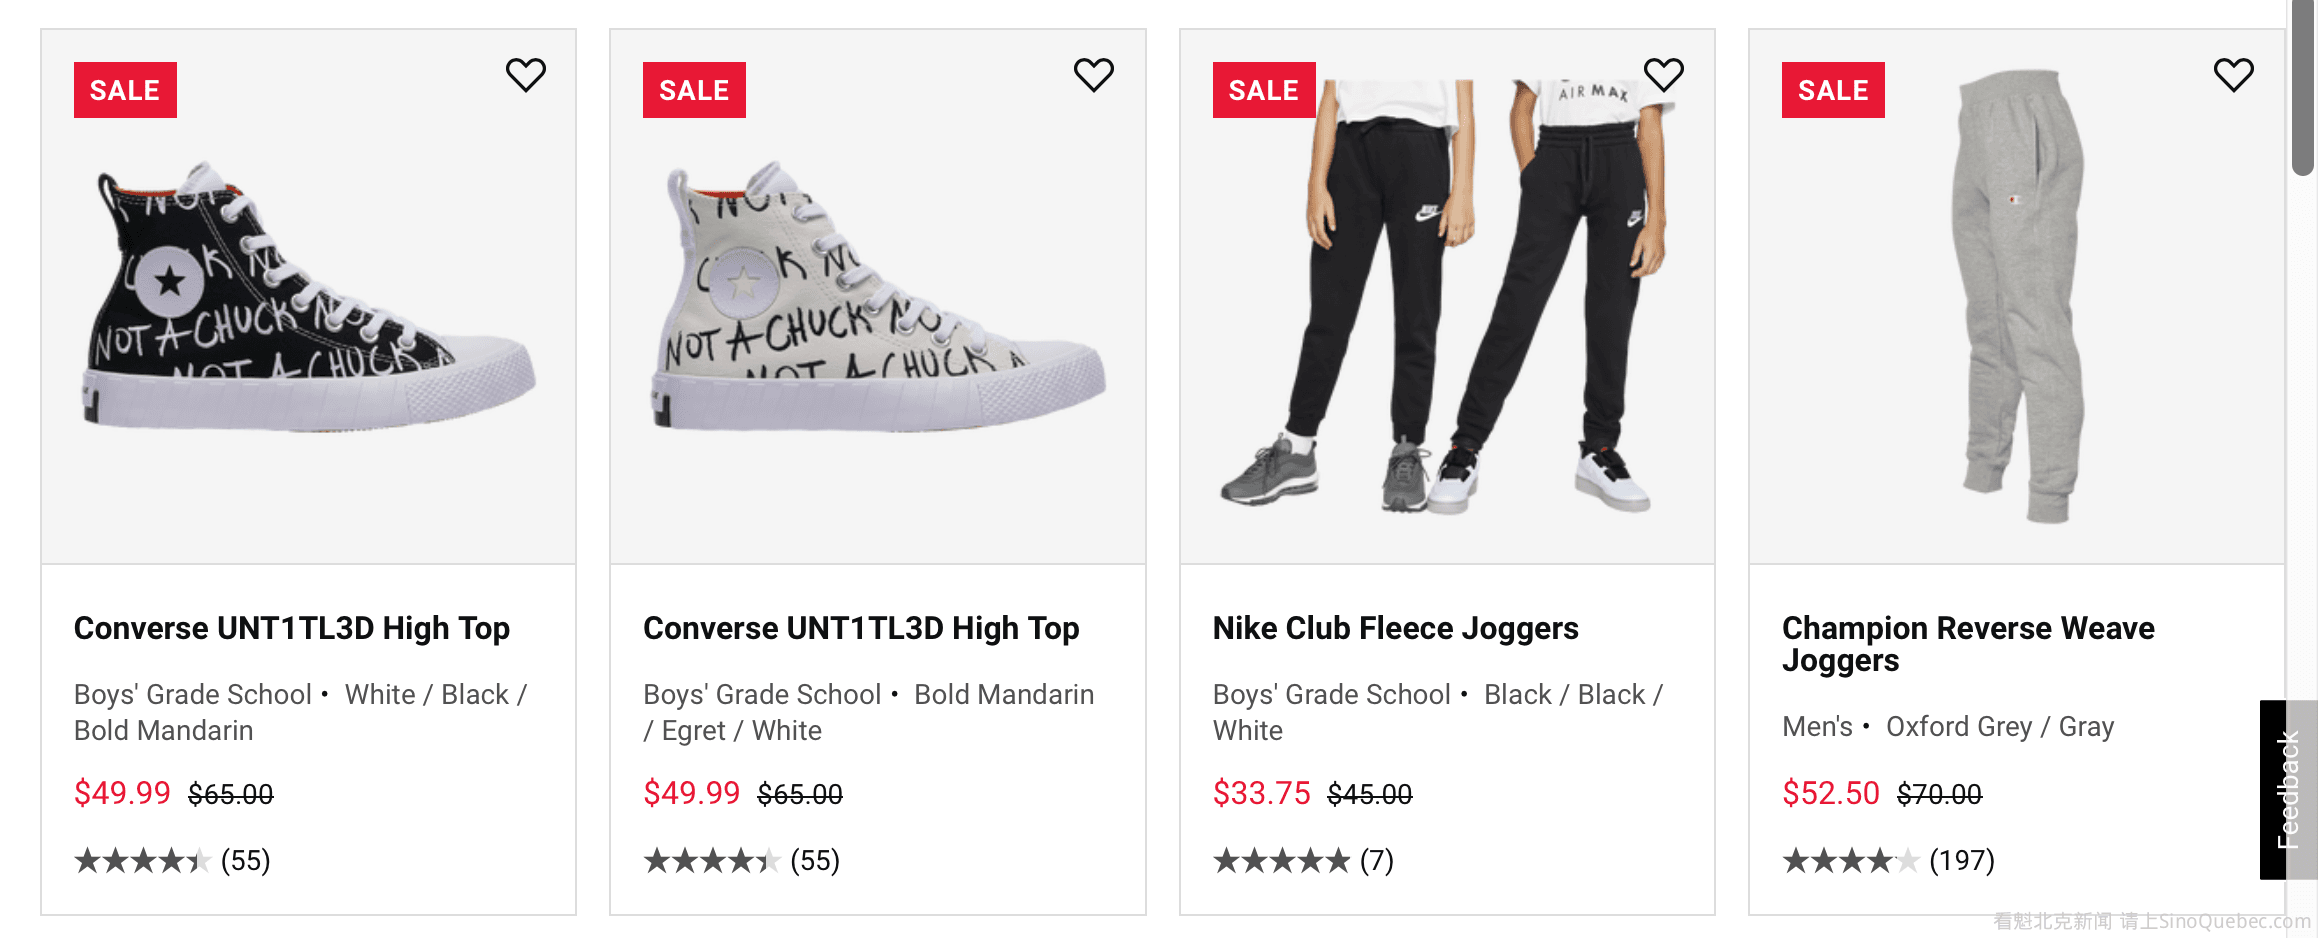This screenshot has height=938, width=2318.
Task: Click SALE badge on Nike joggers
Action: click(x=1263, y=90)
